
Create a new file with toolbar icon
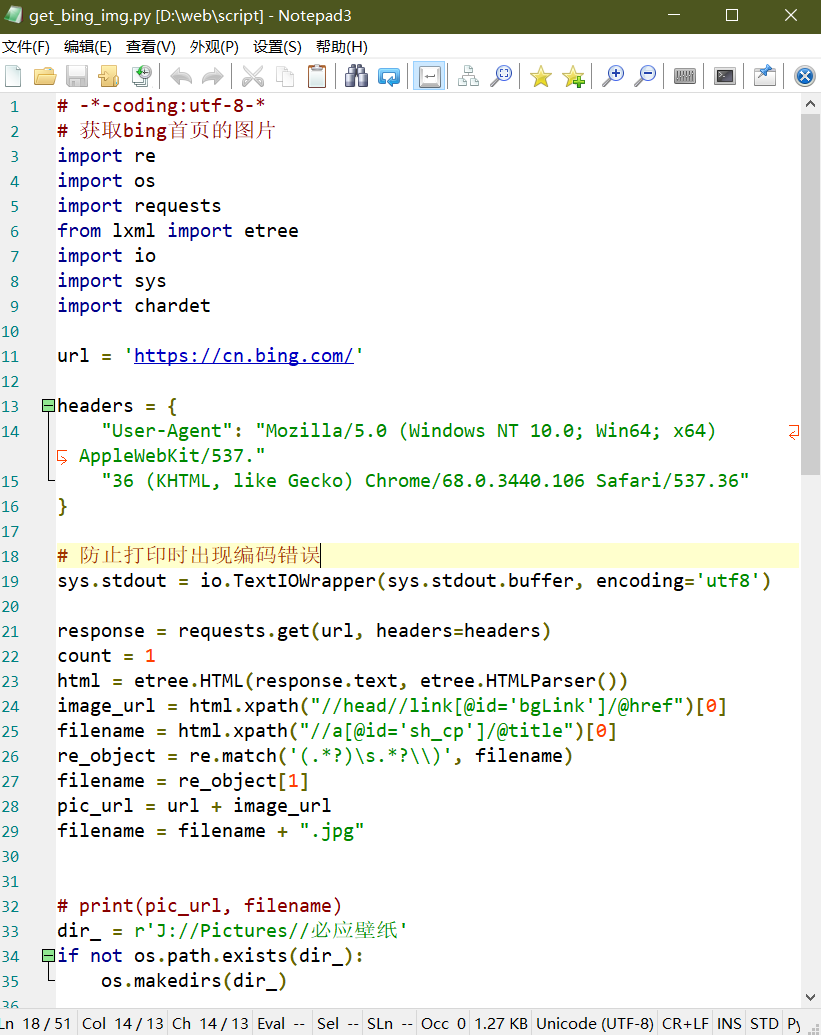(13, 77)
